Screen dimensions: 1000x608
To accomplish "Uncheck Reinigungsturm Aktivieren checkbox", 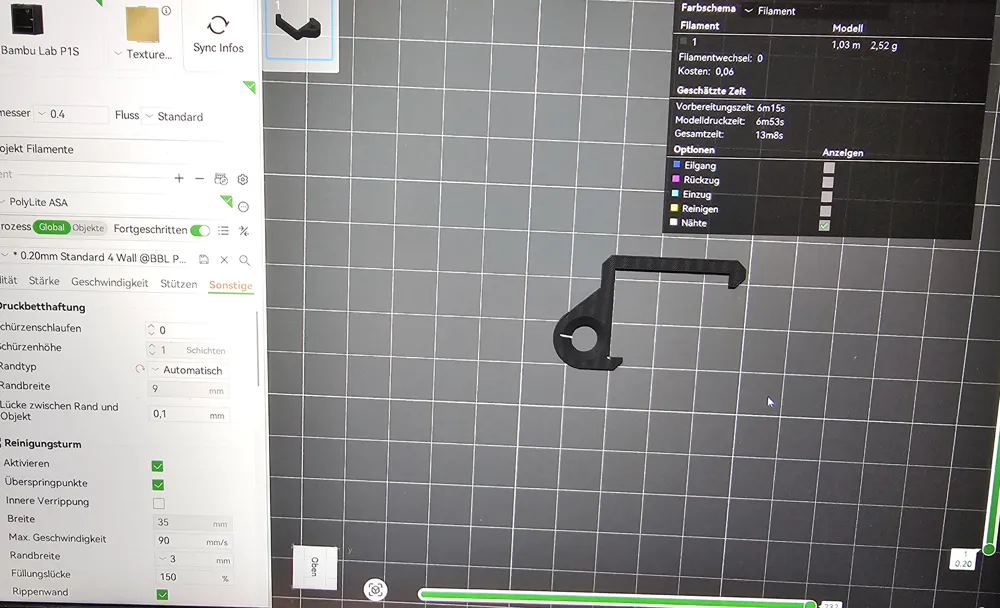I will point(158,466).
